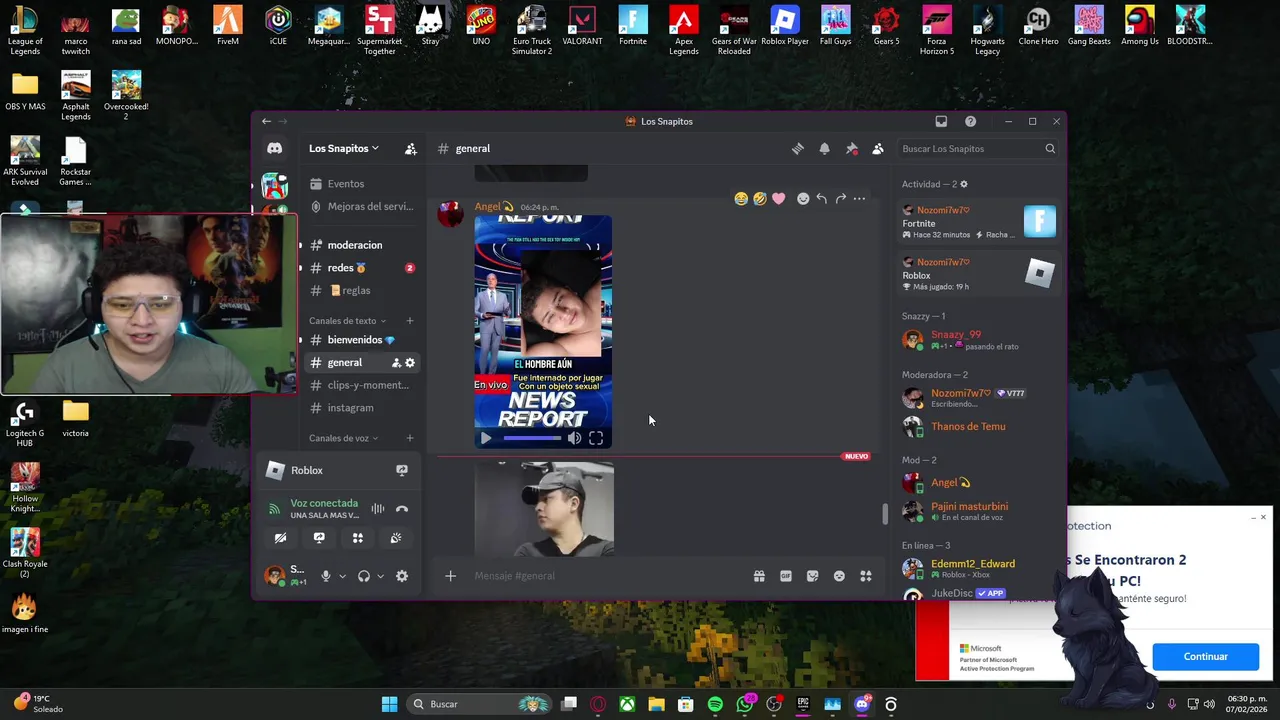Toggle video mute speaker icon

click(574, 438)
